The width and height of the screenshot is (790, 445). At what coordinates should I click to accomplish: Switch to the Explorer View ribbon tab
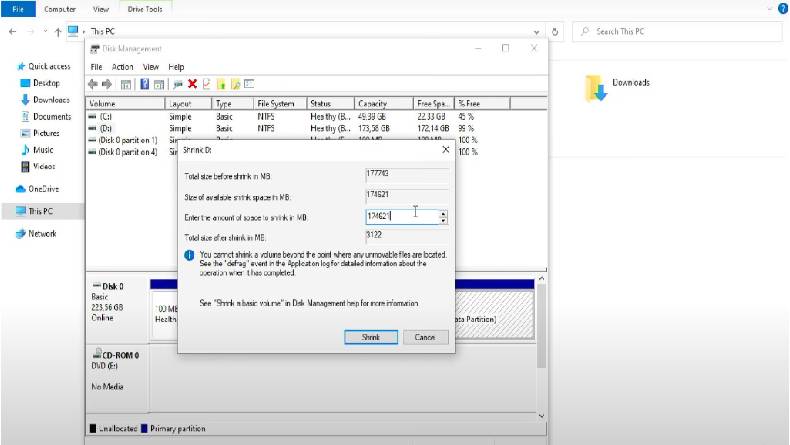pos(101,9)
